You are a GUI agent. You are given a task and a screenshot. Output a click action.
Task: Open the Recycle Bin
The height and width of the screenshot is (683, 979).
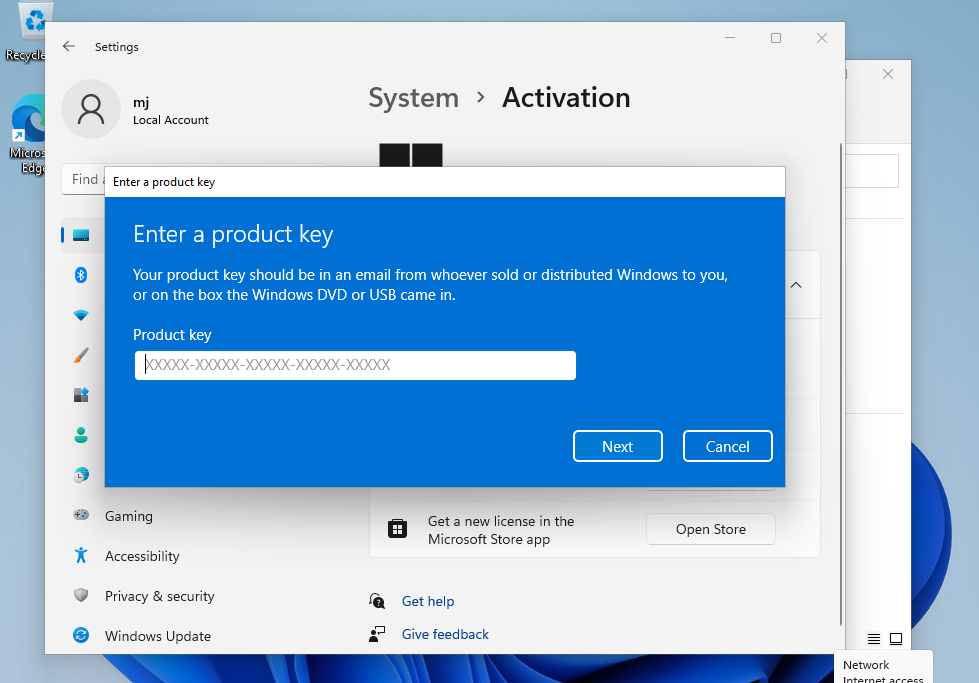pos(33,18)
